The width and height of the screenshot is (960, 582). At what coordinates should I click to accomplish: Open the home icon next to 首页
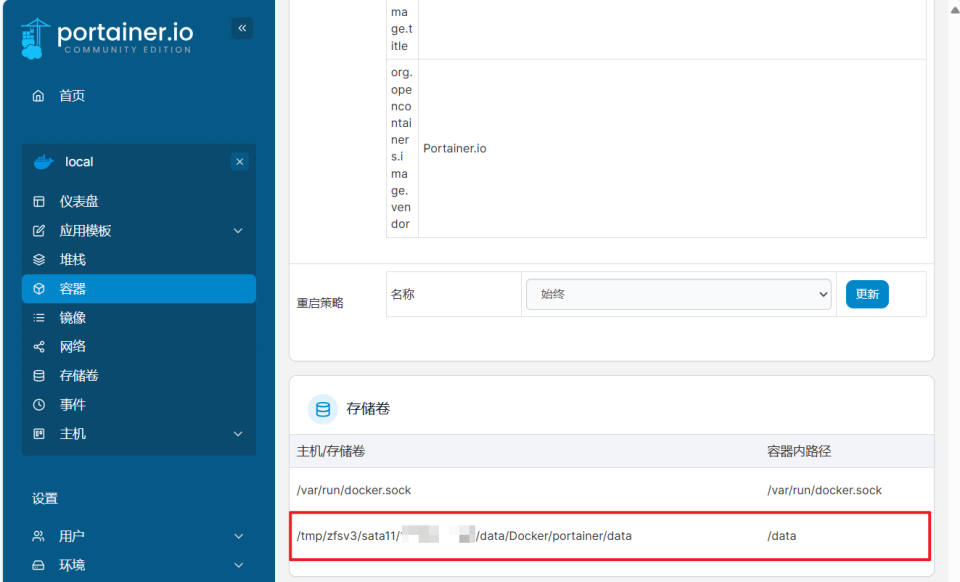[x=39, y=95]
